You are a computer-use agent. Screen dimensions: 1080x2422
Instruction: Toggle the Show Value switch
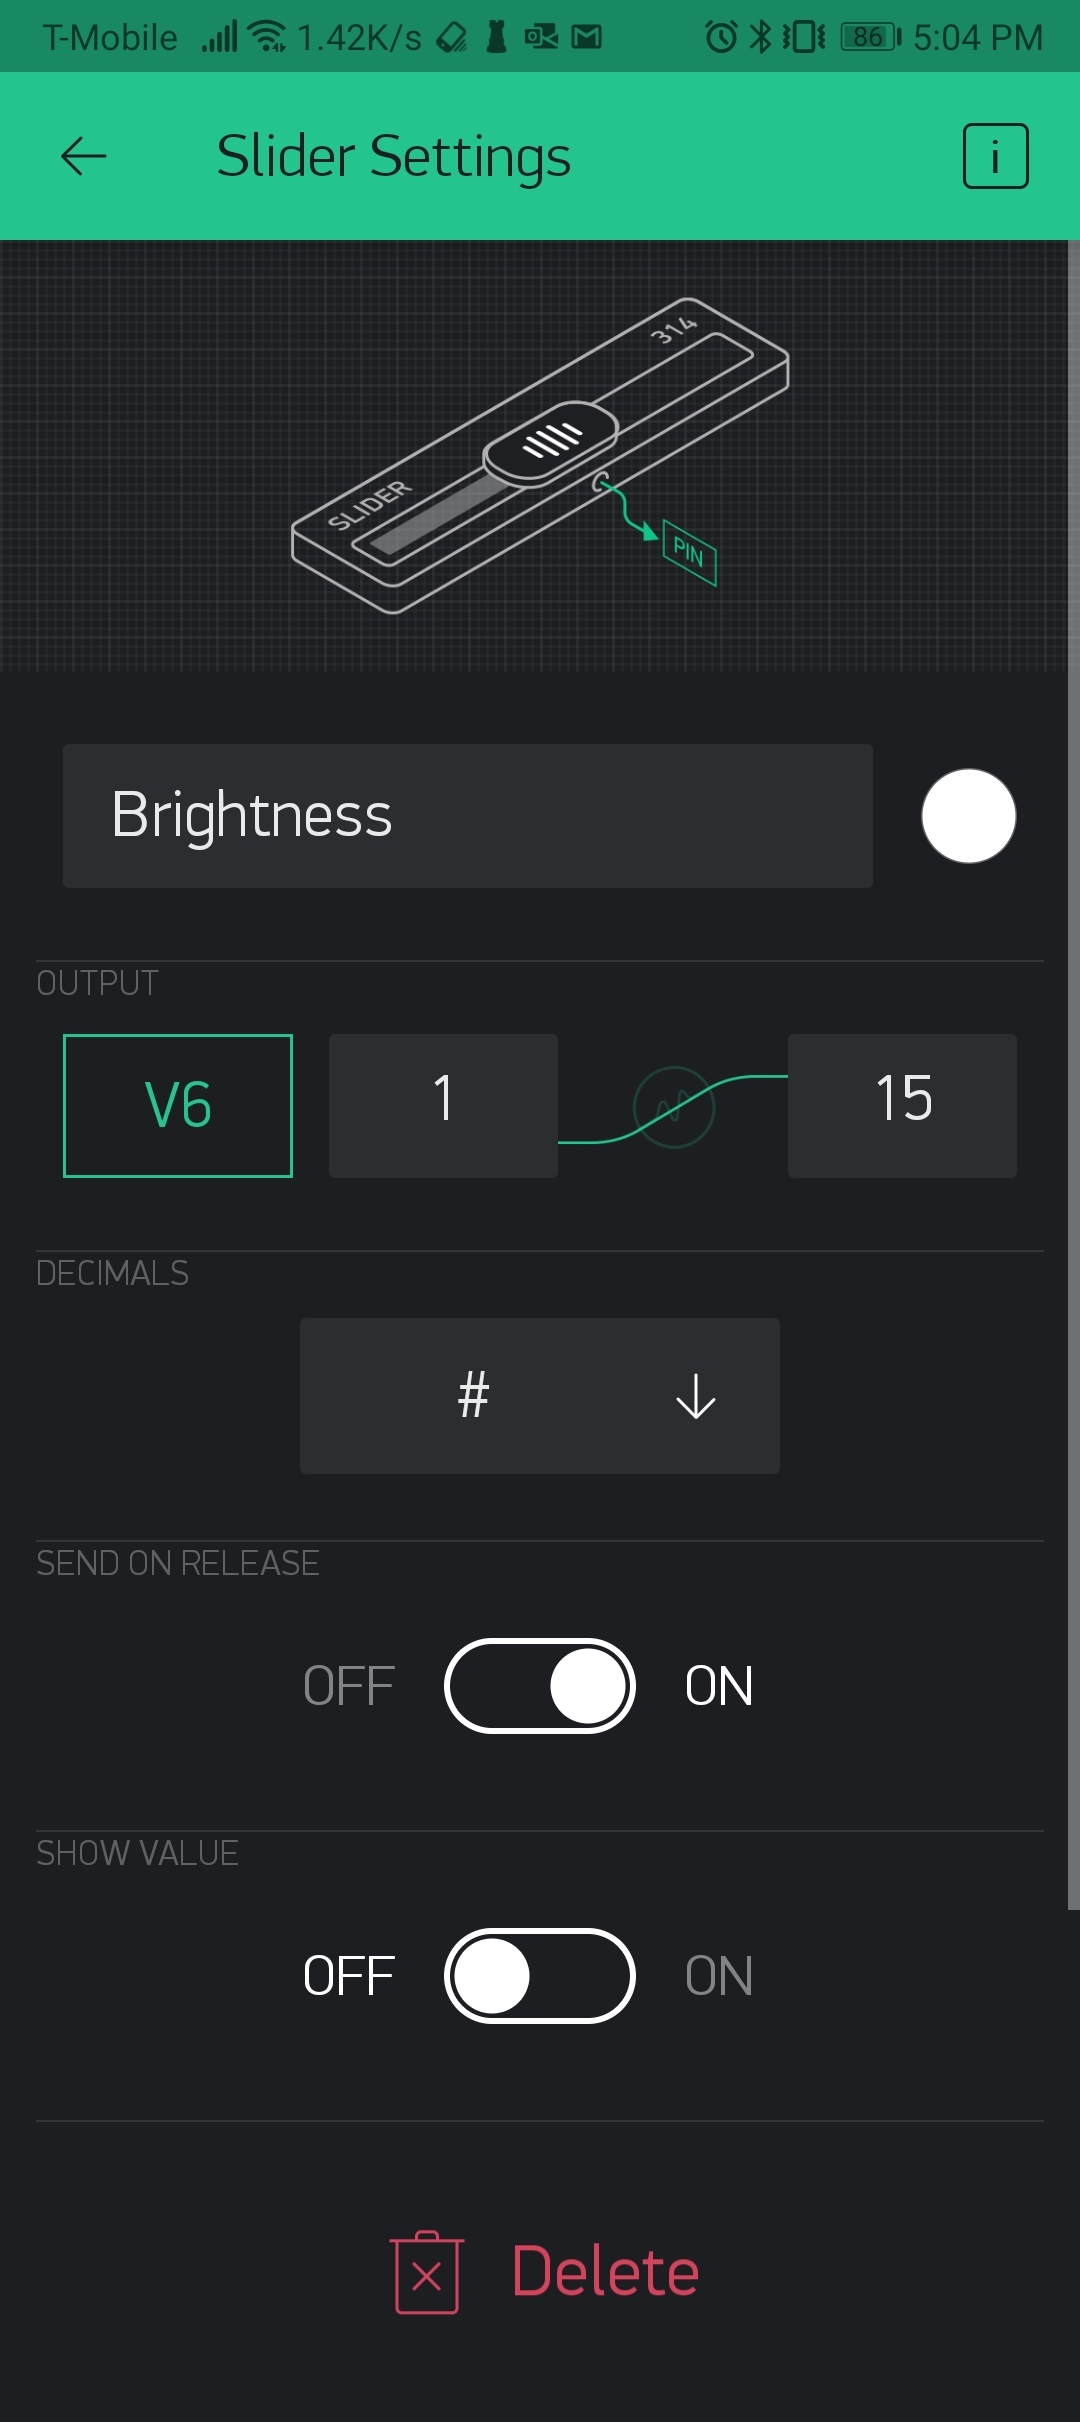[x=540, y=1976]
